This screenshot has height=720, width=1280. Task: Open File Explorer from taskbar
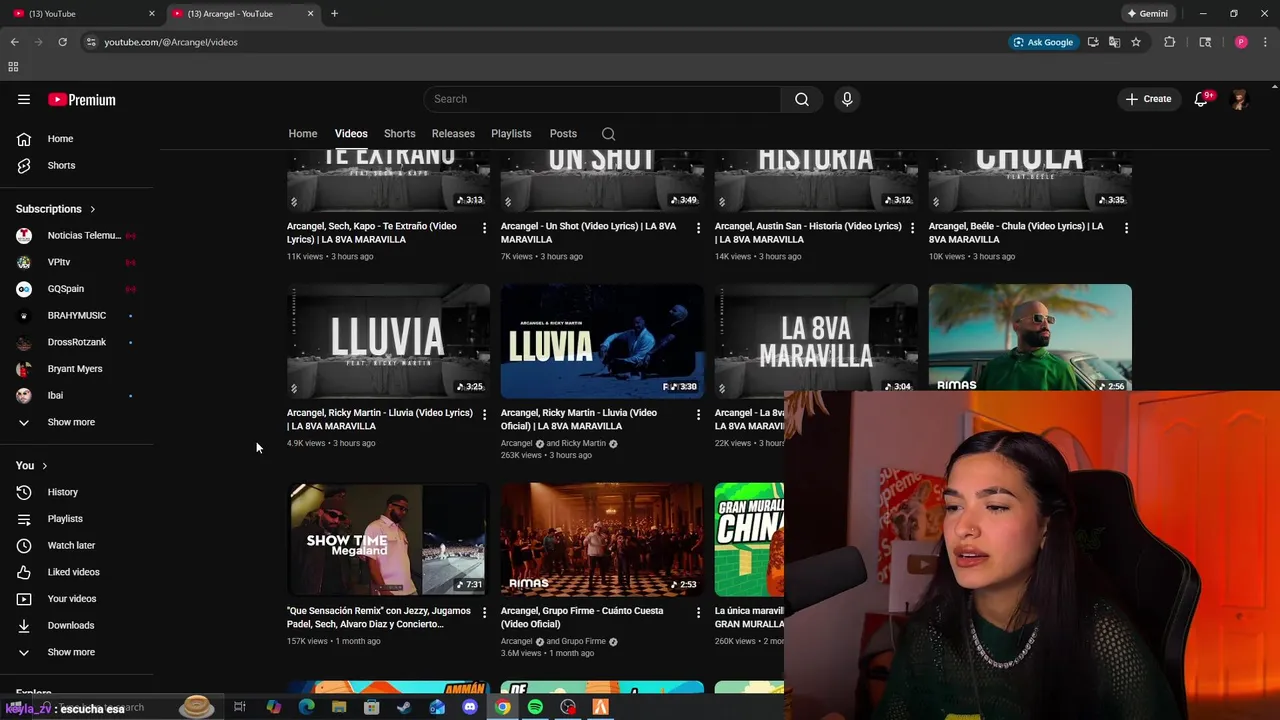point(339,707)
